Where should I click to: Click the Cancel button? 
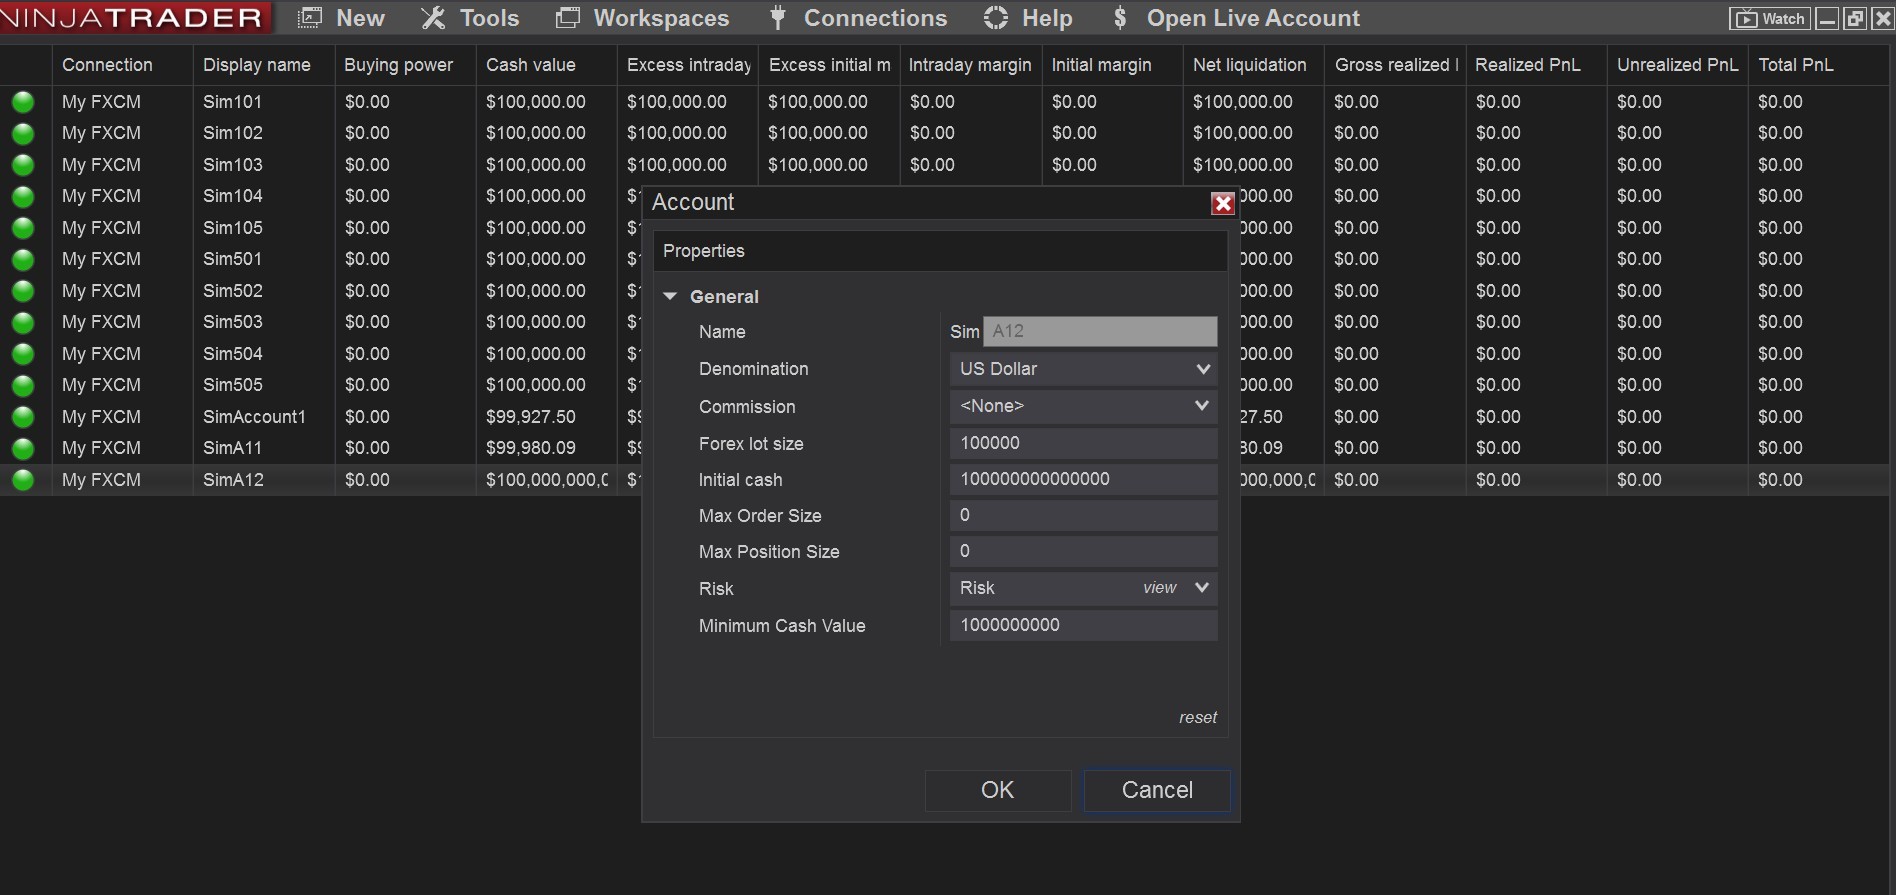[1157, 790]
